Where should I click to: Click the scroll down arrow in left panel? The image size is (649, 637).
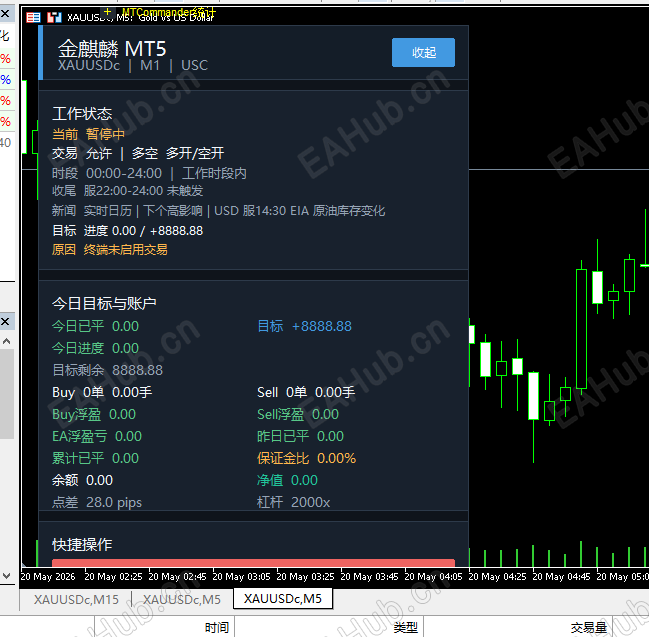[6, 576]
